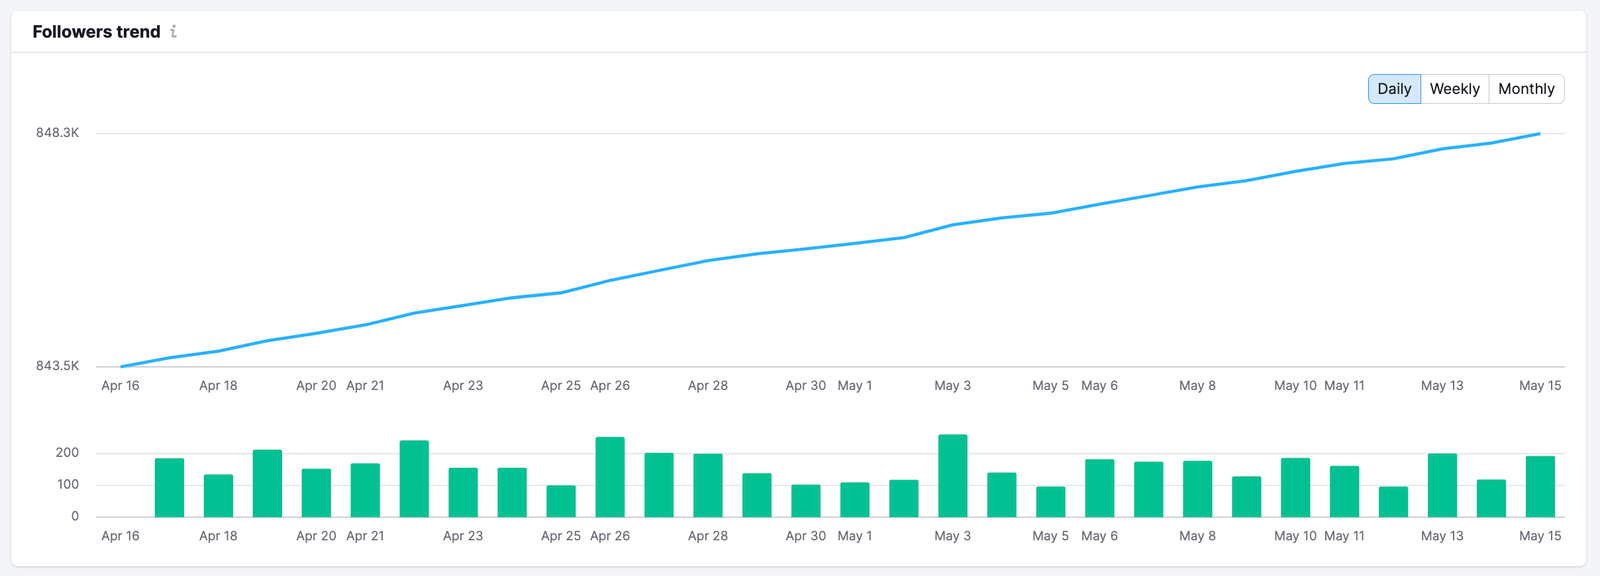Screen dimensions: 1600x576
Task: Select the green bar for Apr 26
Action: coord(610,477)
